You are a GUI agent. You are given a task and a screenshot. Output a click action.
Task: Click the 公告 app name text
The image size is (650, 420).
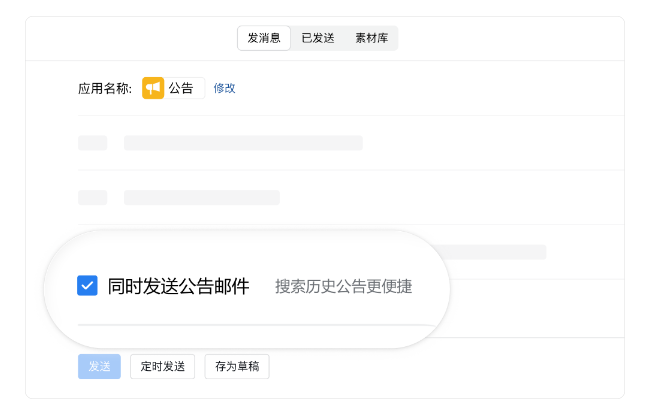181,88
